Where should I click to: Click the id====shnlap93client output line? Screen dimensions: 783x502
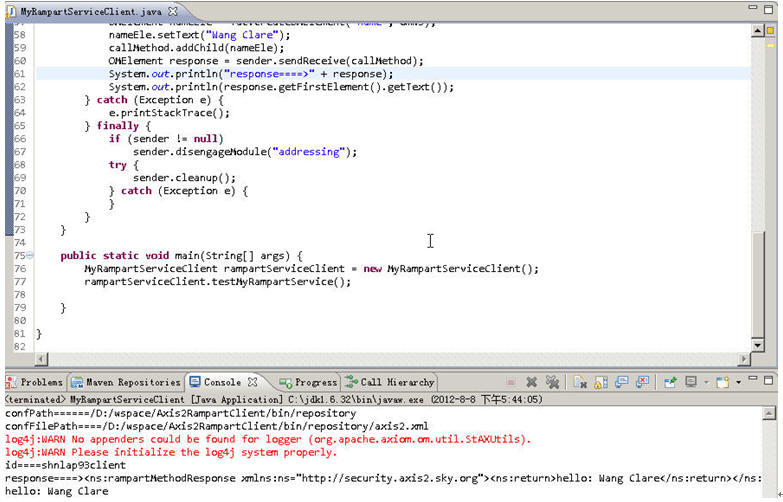[x=65, y=466]
